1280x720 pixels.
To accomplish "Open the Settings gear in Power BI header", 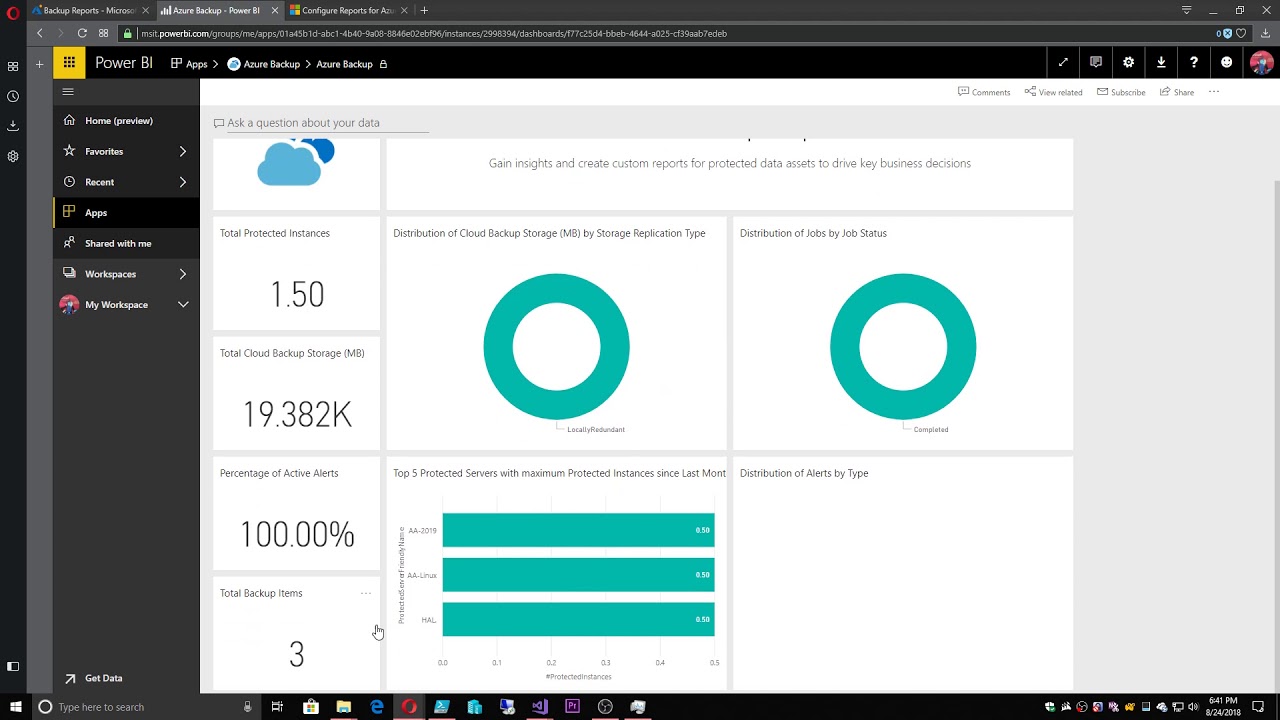I will (x=1129, y=63).
